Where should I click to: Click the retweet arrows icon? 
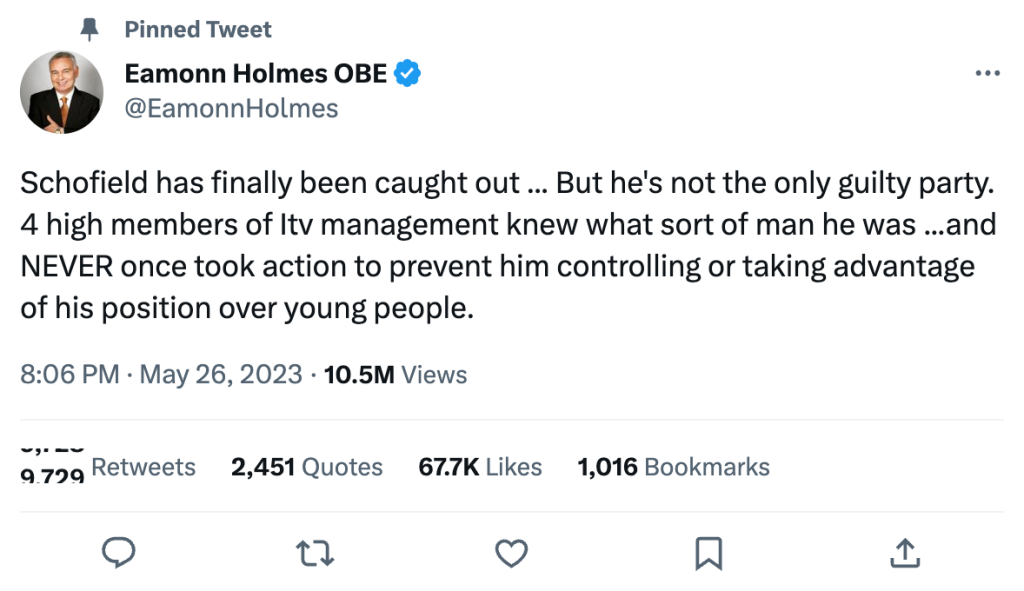(315, 551)
